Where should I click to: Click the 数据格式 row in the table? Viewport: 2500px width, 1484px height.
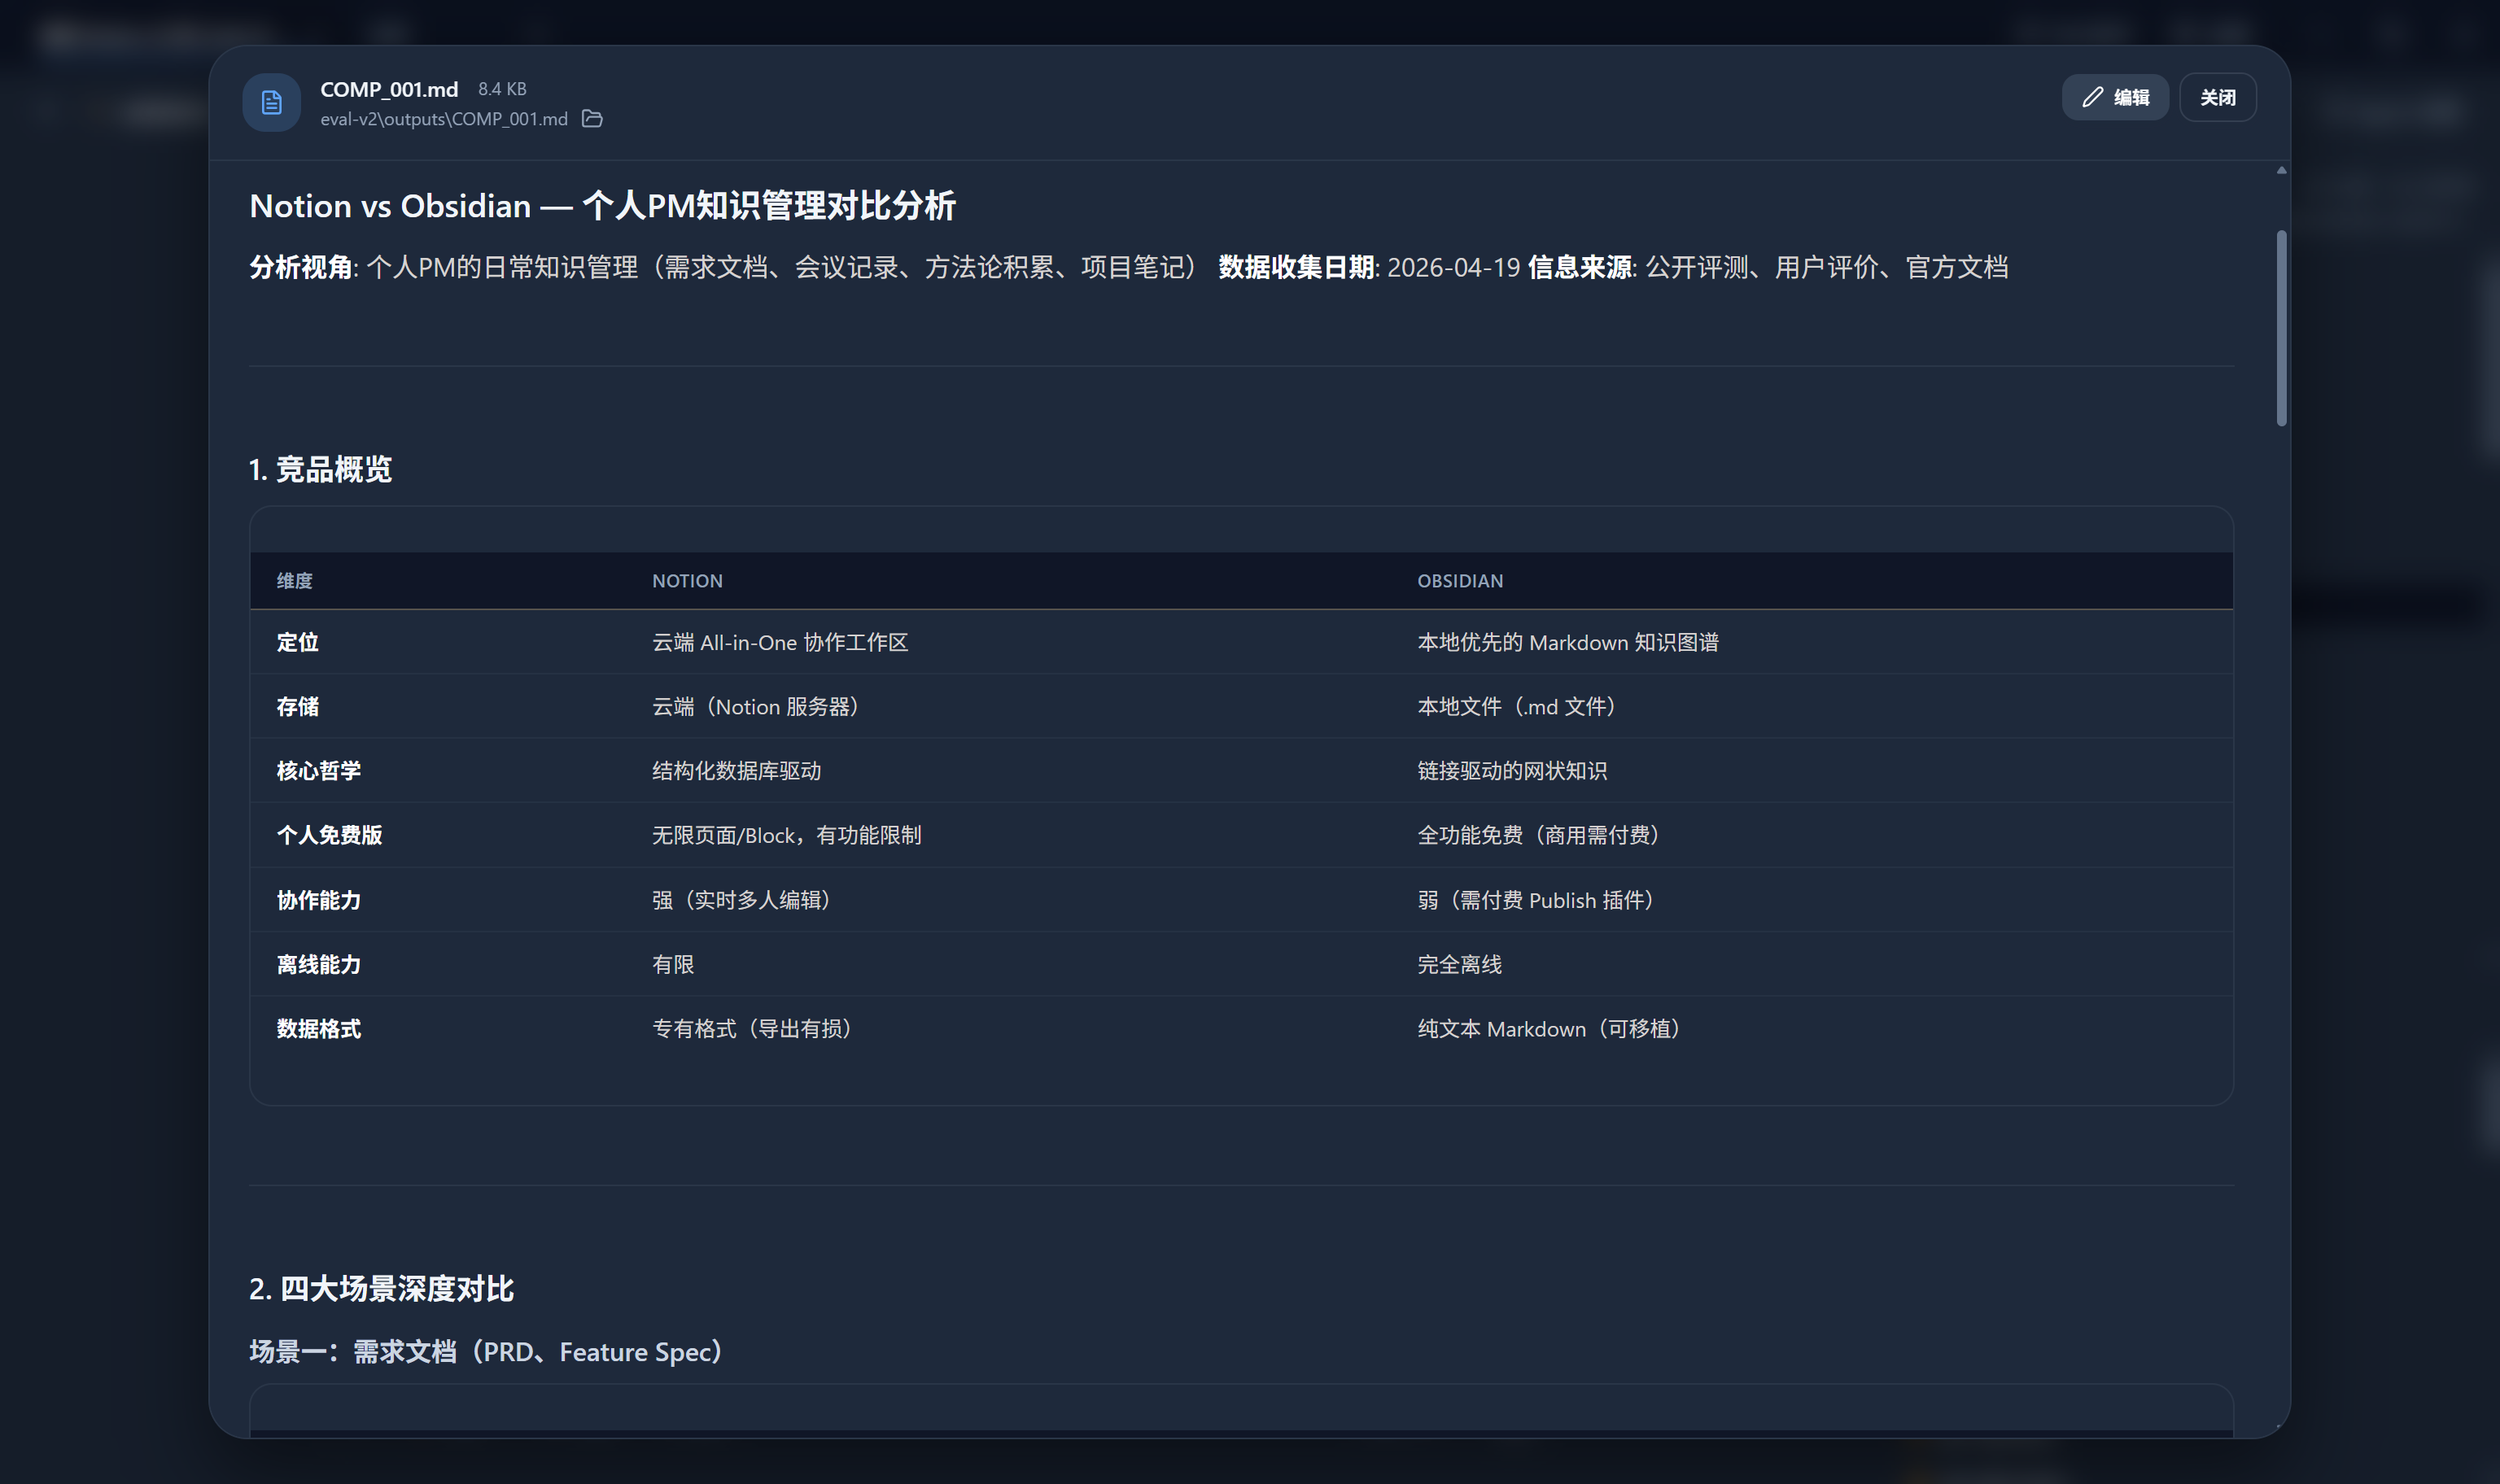click(319, 1028)
